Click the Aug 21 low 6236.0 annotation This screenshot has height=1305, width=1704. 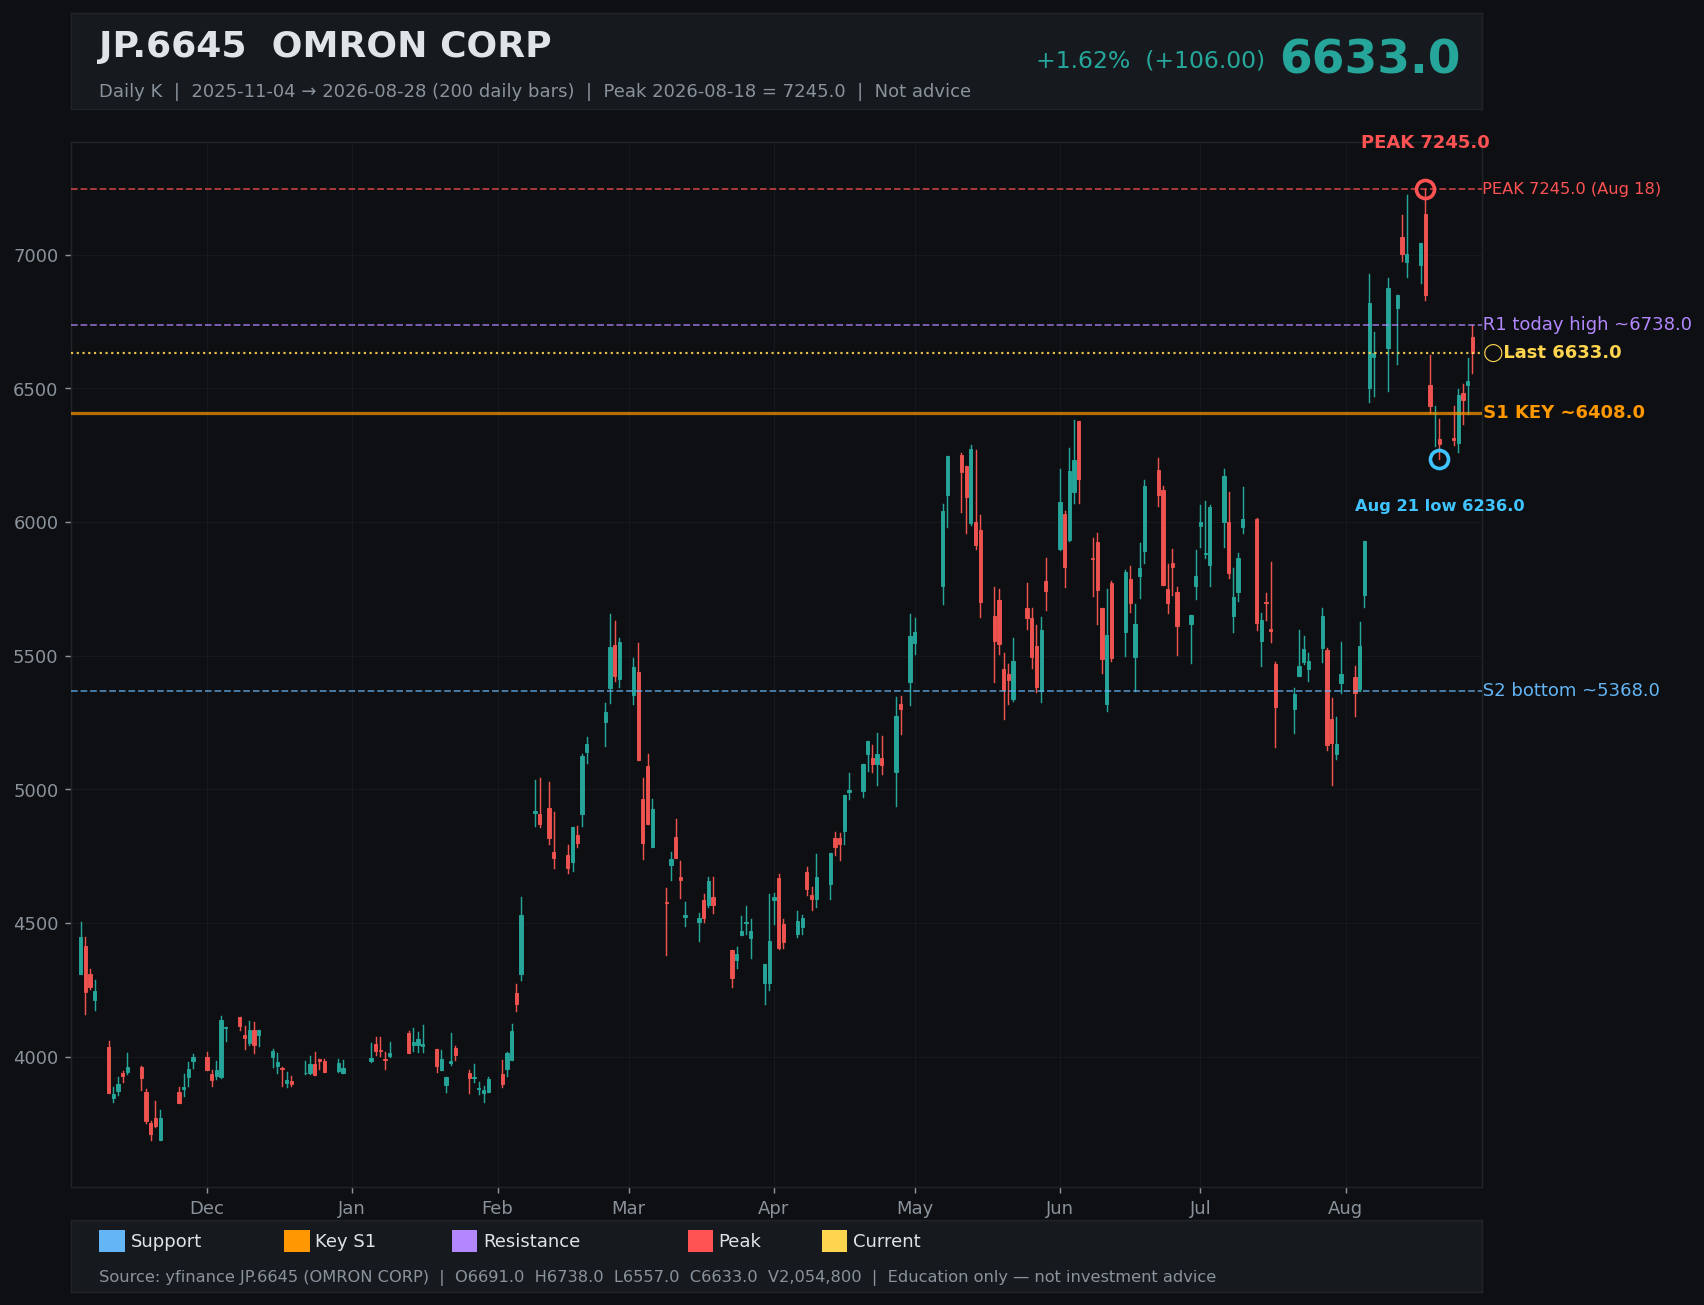(1439, 506)
